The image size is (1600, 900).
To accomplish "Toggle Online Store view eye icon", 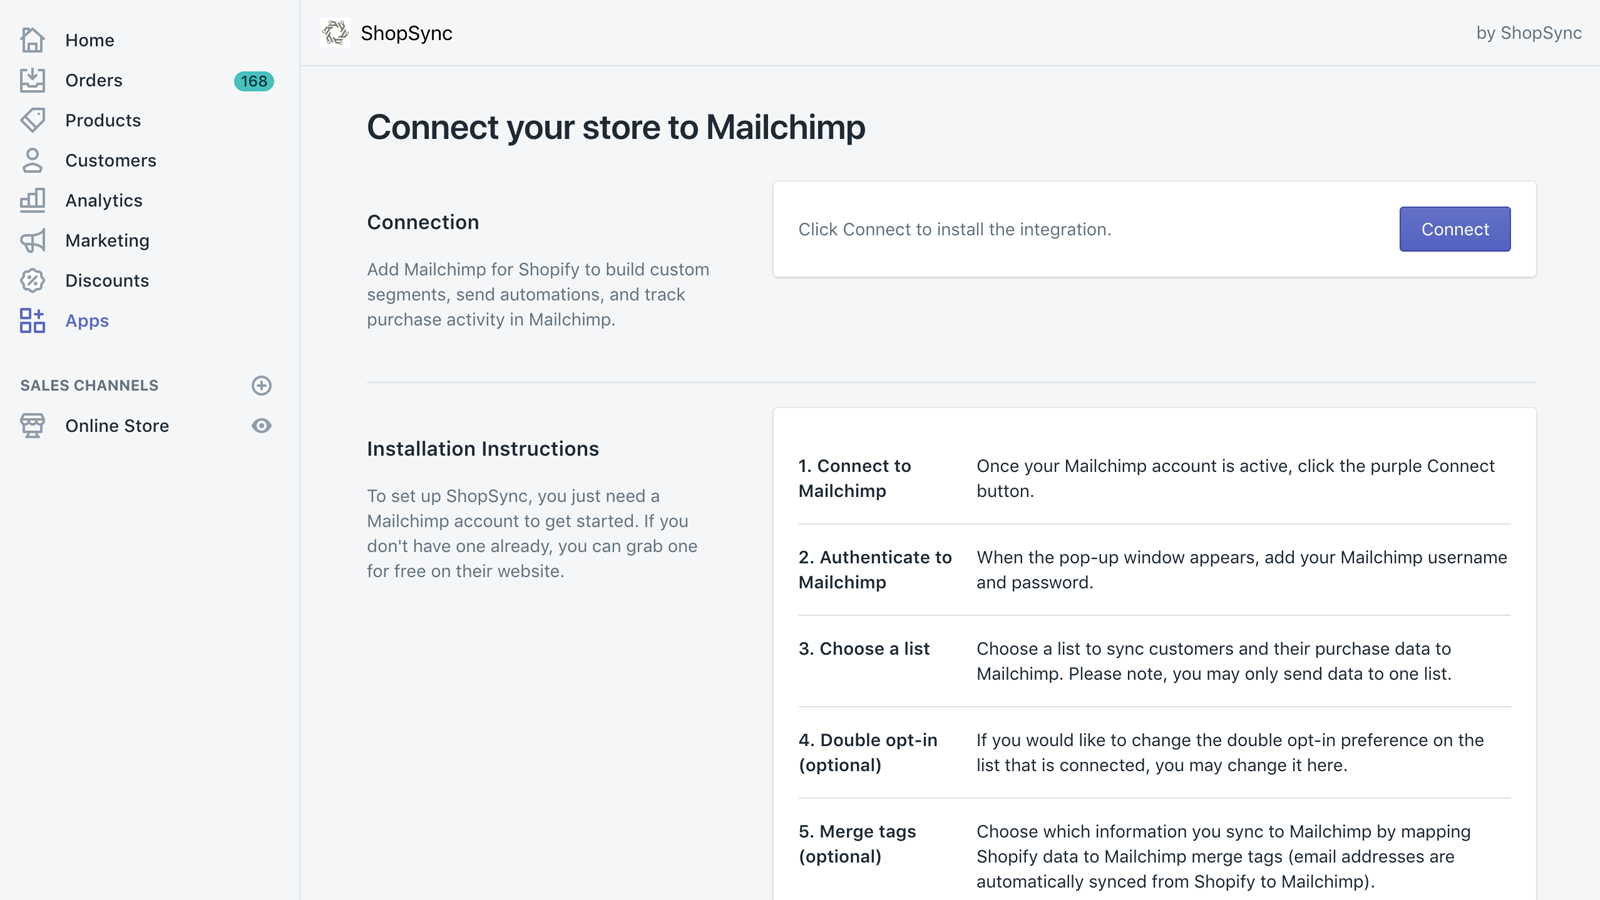I will tap(261, 425).
